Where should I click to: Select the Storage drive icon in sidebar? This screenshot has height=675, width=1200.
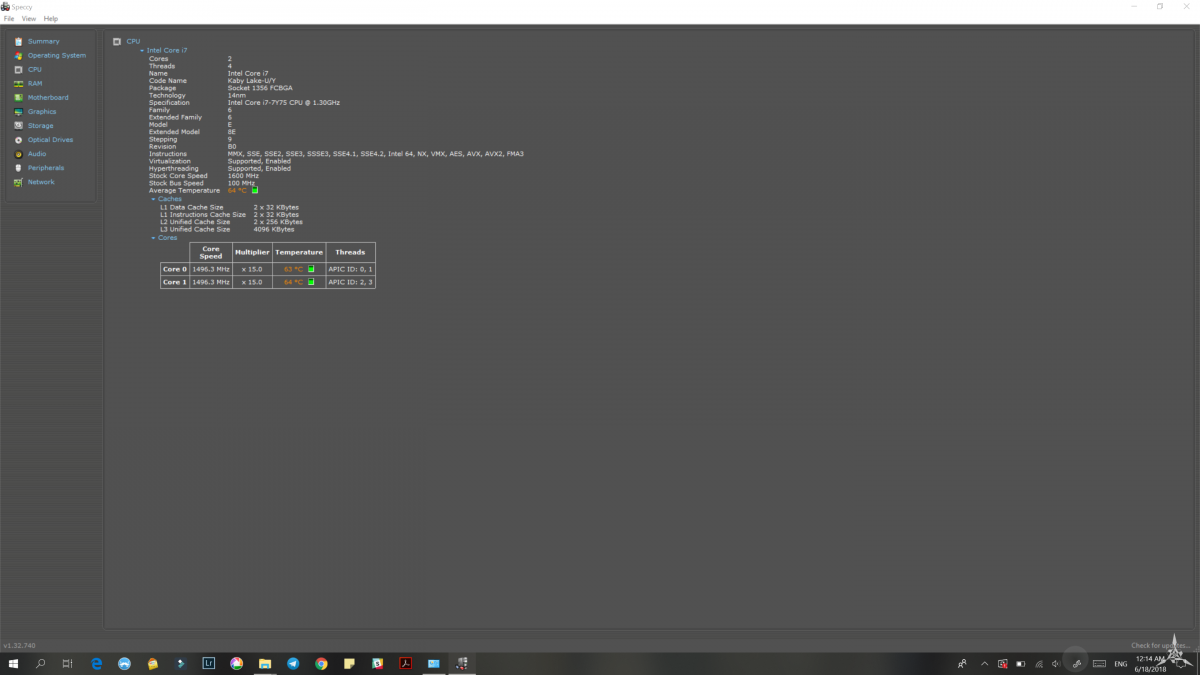(18, 125)
